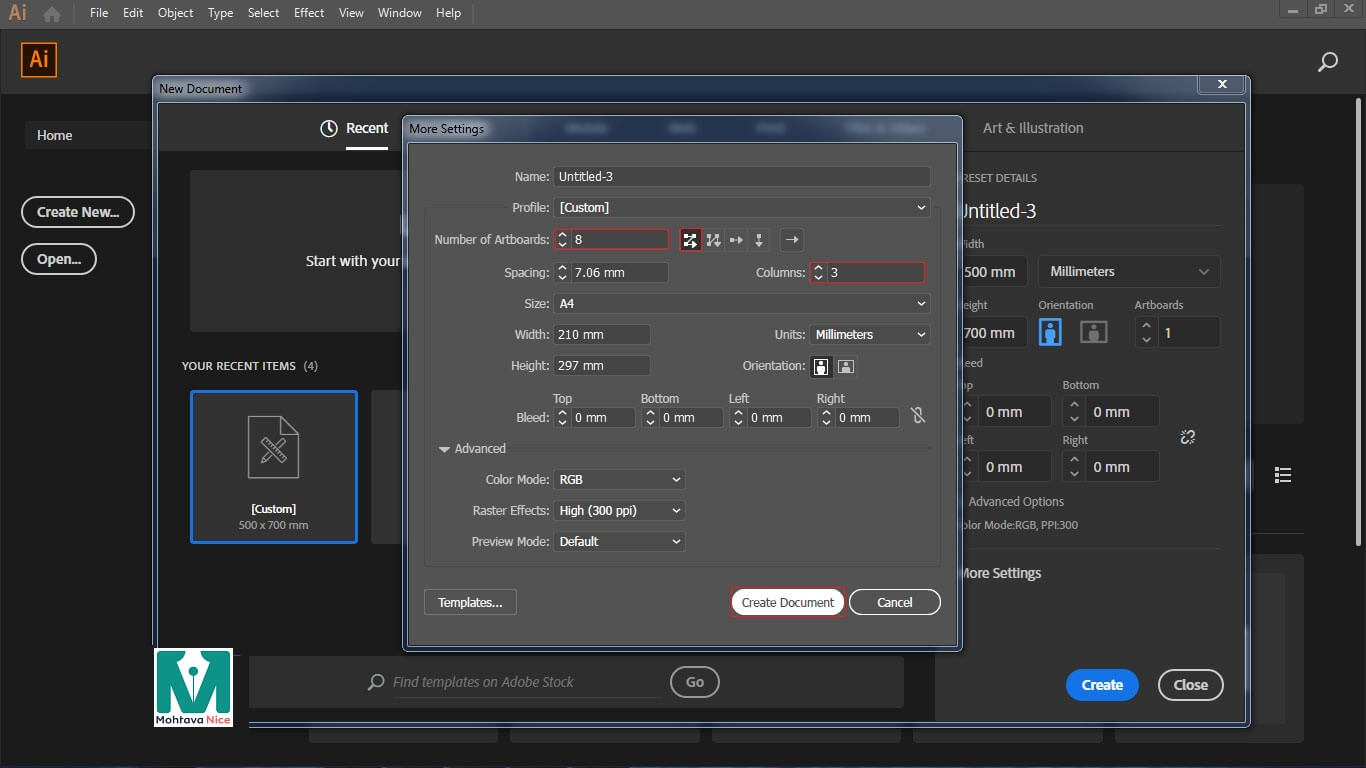Switch to the Art & Illustration tab
Viewport: 1366px width, 768px height.
click(1032, 128)
